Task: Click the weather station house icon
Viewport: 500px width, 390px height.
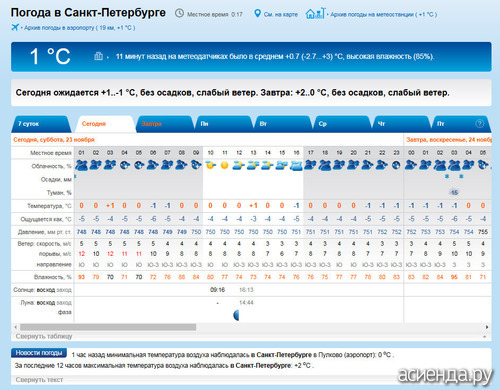Action: [x=315, y=13]
